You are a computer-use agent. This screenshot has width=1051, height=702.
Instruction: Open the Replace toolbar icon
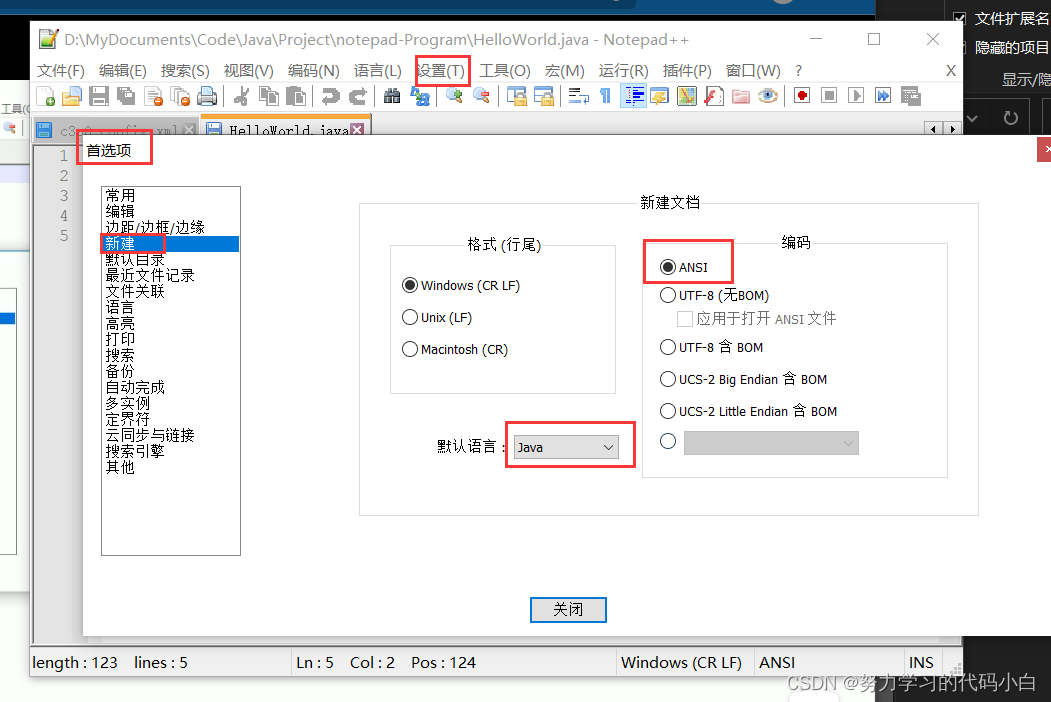[x=420, y=97]
